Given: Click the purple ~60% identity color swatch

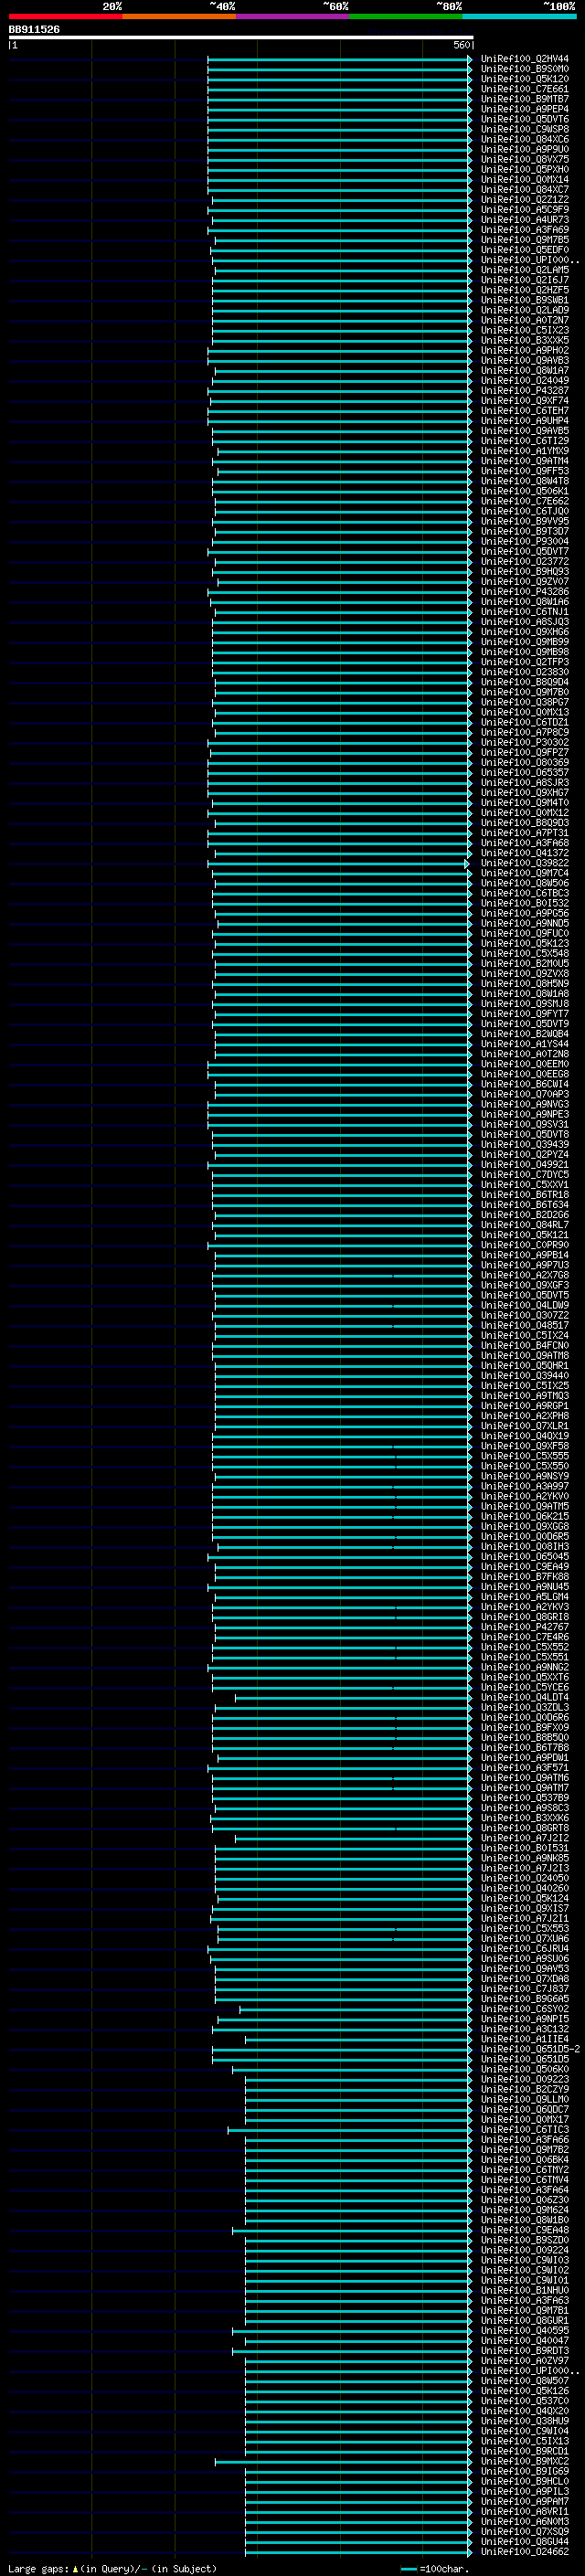Looking at the screenshot, I should [292, 16].
